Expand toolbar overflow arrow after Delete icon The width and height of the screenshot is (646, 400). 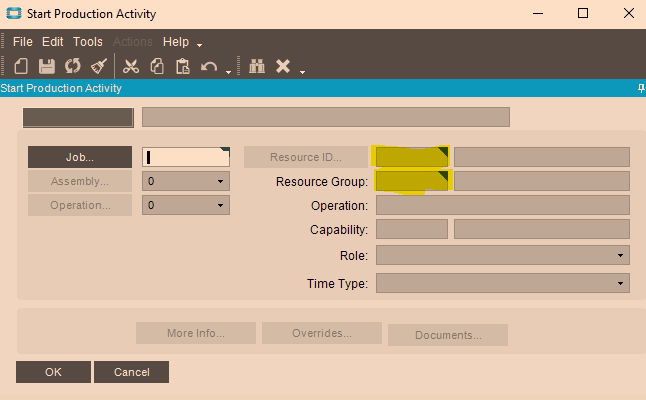pos(302,72)
